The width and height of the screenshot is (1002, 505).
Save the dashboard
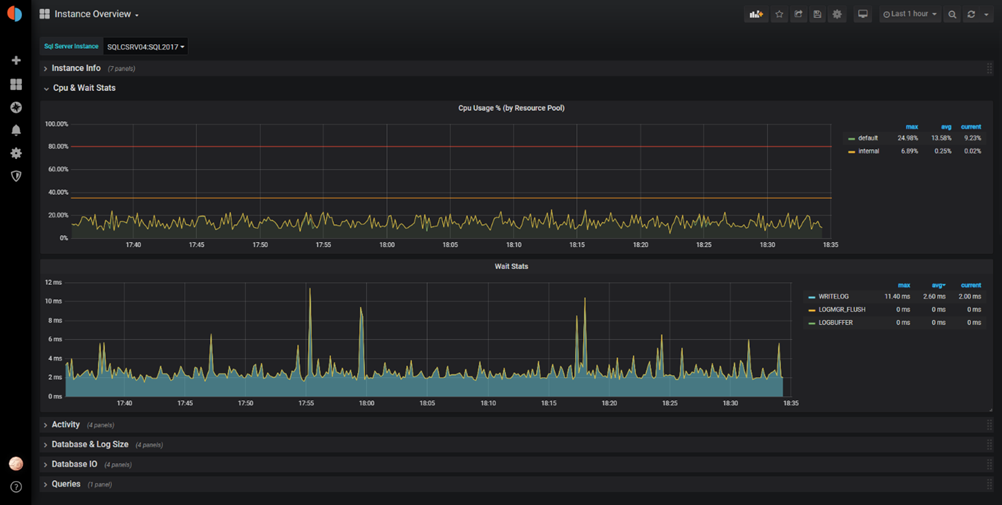pyautogui.click(x=817, y=14)
